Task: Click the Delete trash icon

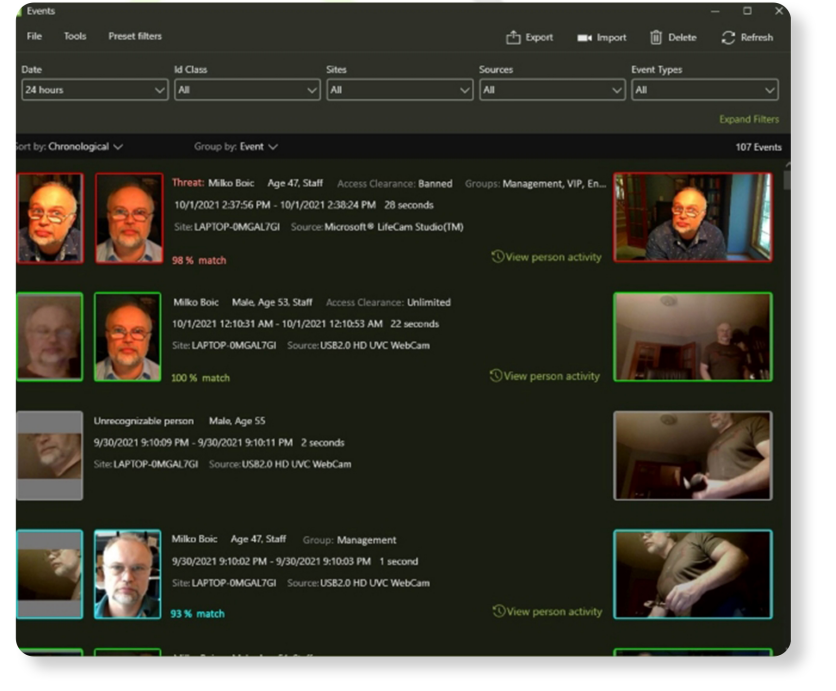Action: [x=656, y=38]
